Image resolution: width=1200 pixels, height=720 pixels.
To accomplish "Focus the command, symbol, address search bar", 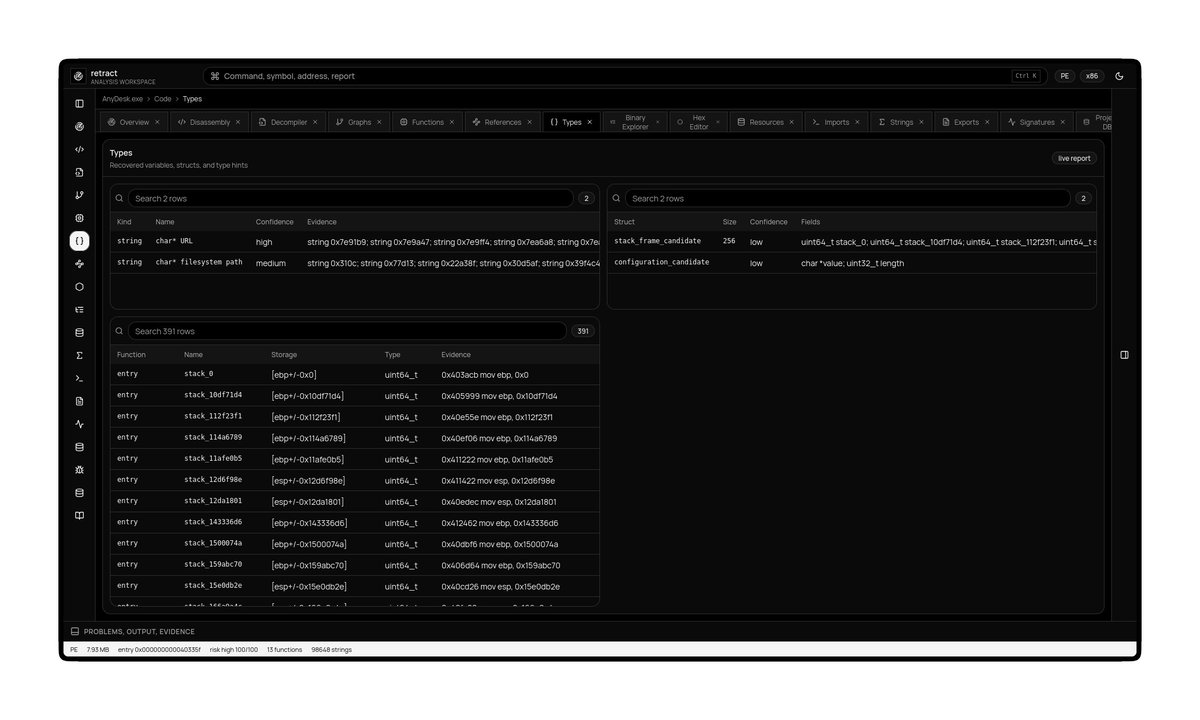I will pos(624,76).
